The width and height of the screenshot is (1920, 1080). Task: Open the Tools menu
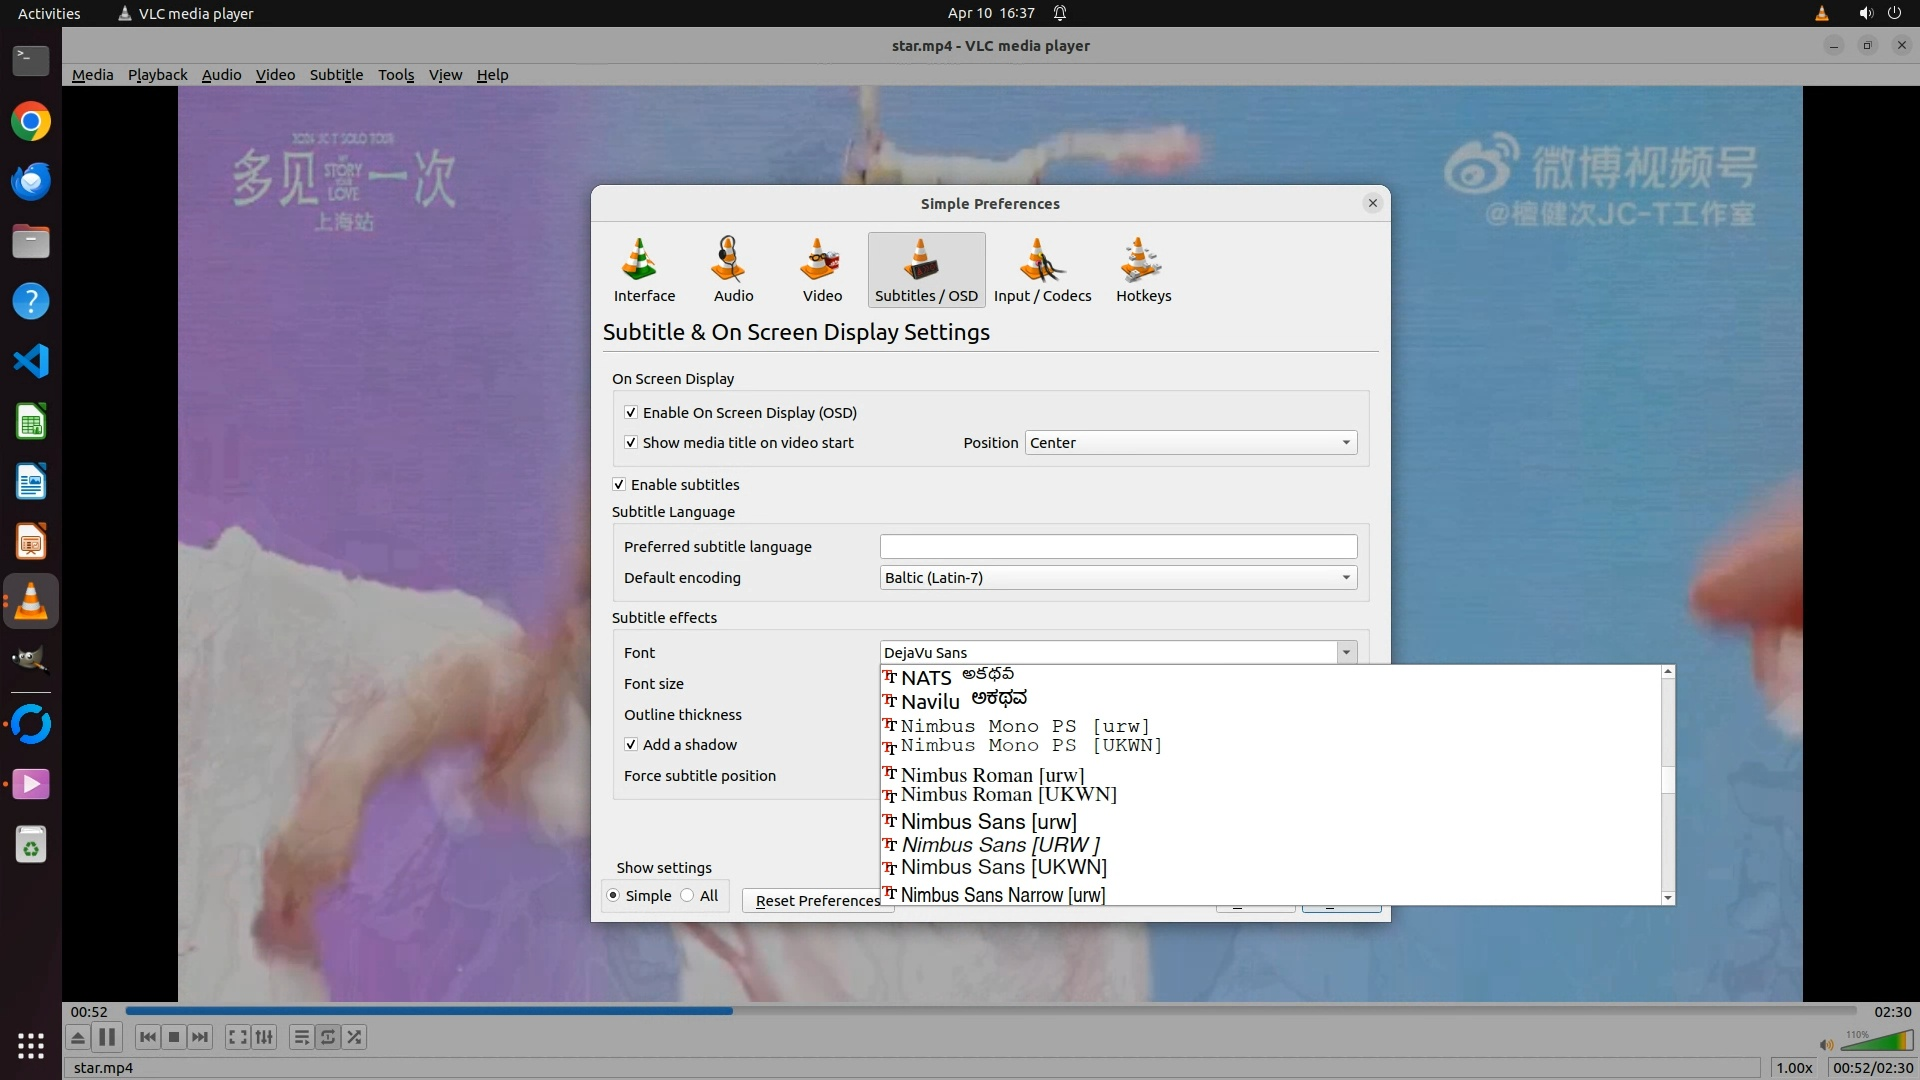(x=395, y=75)
